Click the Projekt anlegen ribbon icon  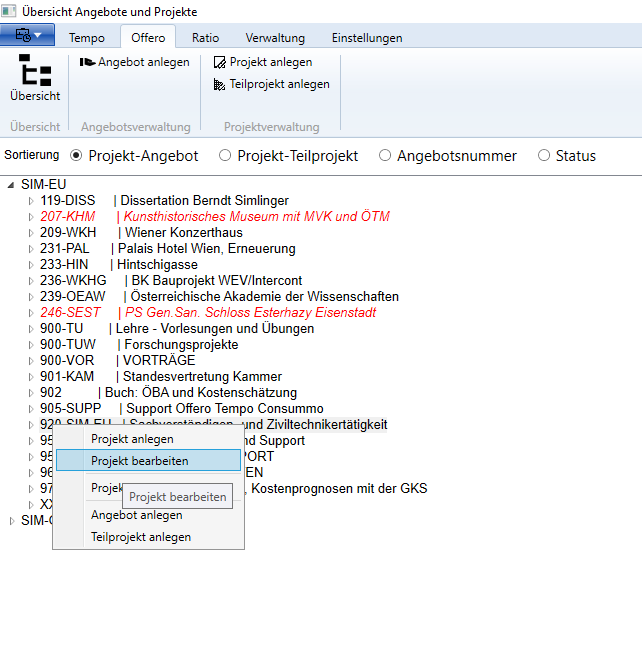click(x=220, y=62)
